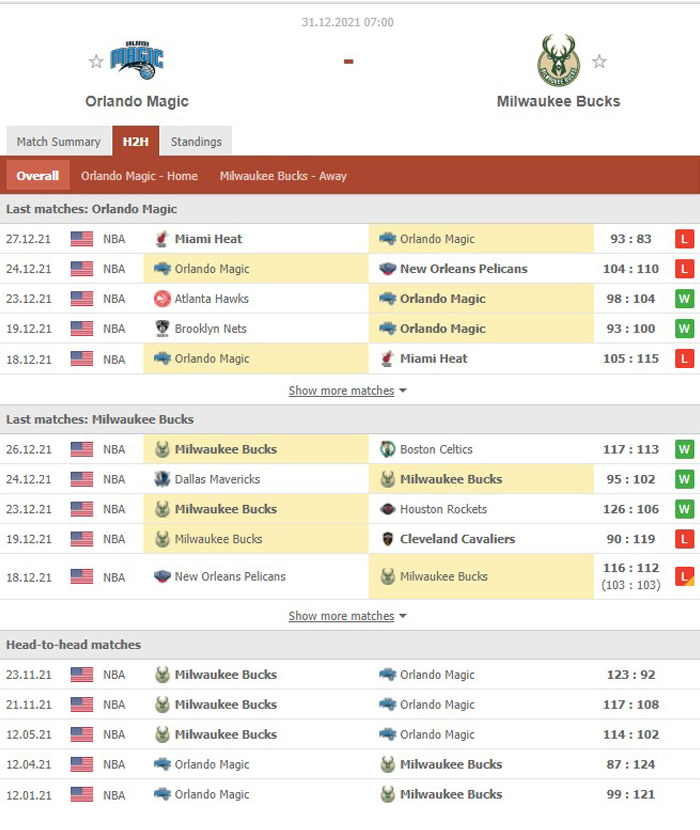Click the W badge on the Nets vs Magic match
Image resolution: width=700 pixels, height=830 pixels.
pyautogui.click(x=684, y=329)
